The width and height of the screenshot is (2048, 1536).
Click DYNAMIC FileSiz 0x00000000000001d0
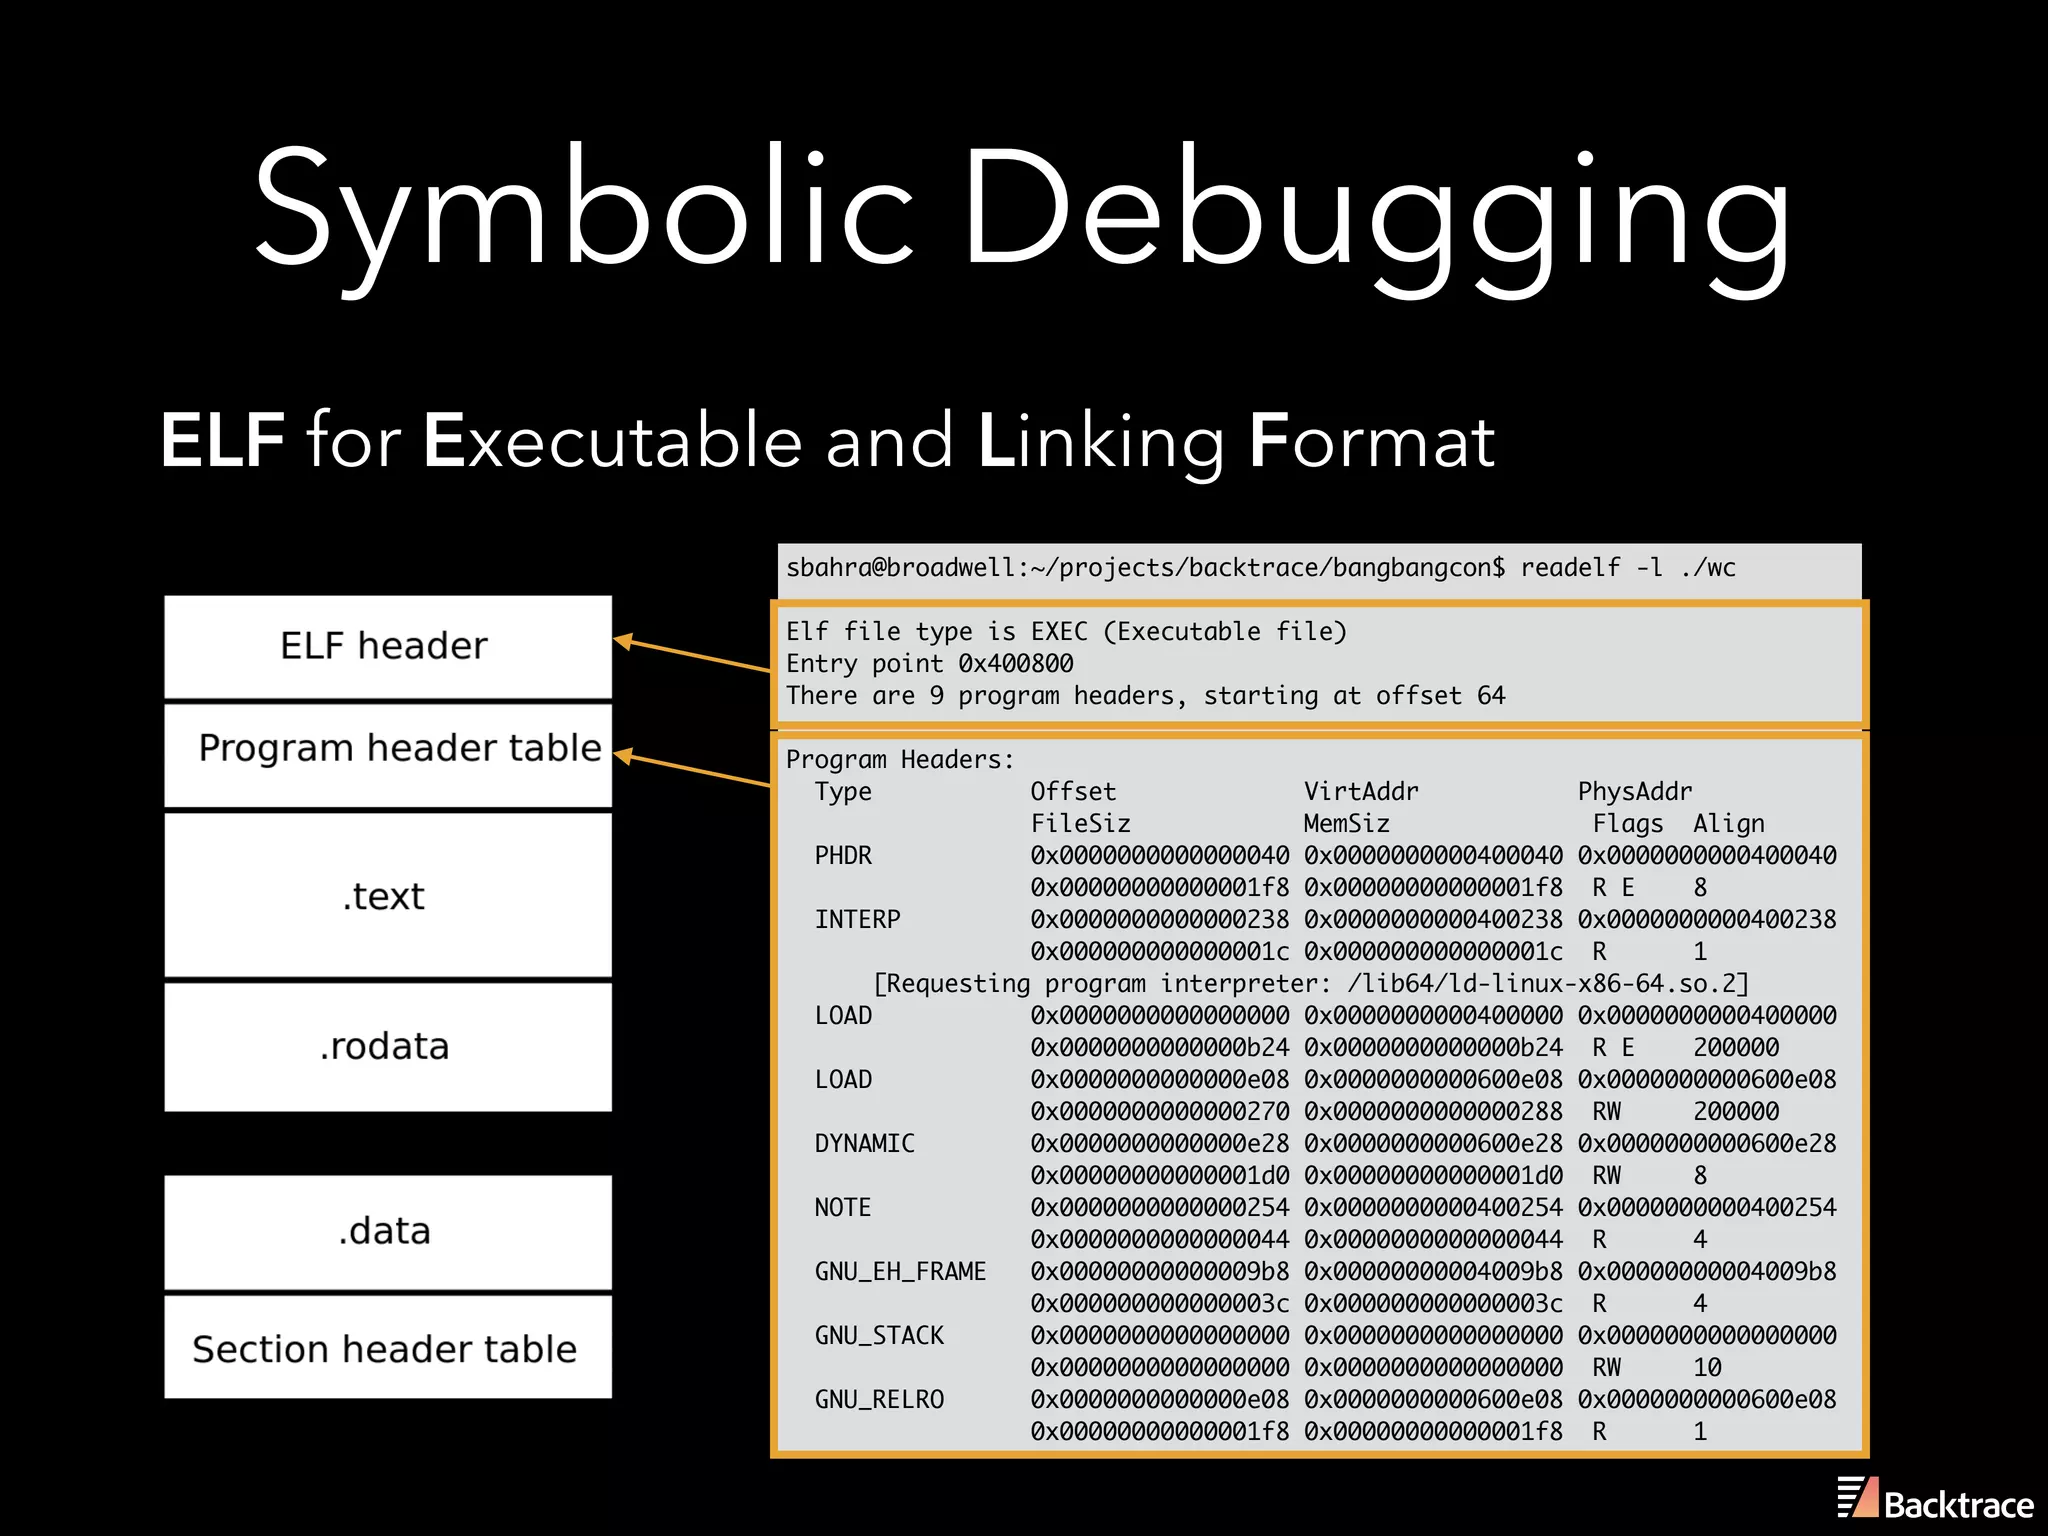(x=1160, y=1176)
